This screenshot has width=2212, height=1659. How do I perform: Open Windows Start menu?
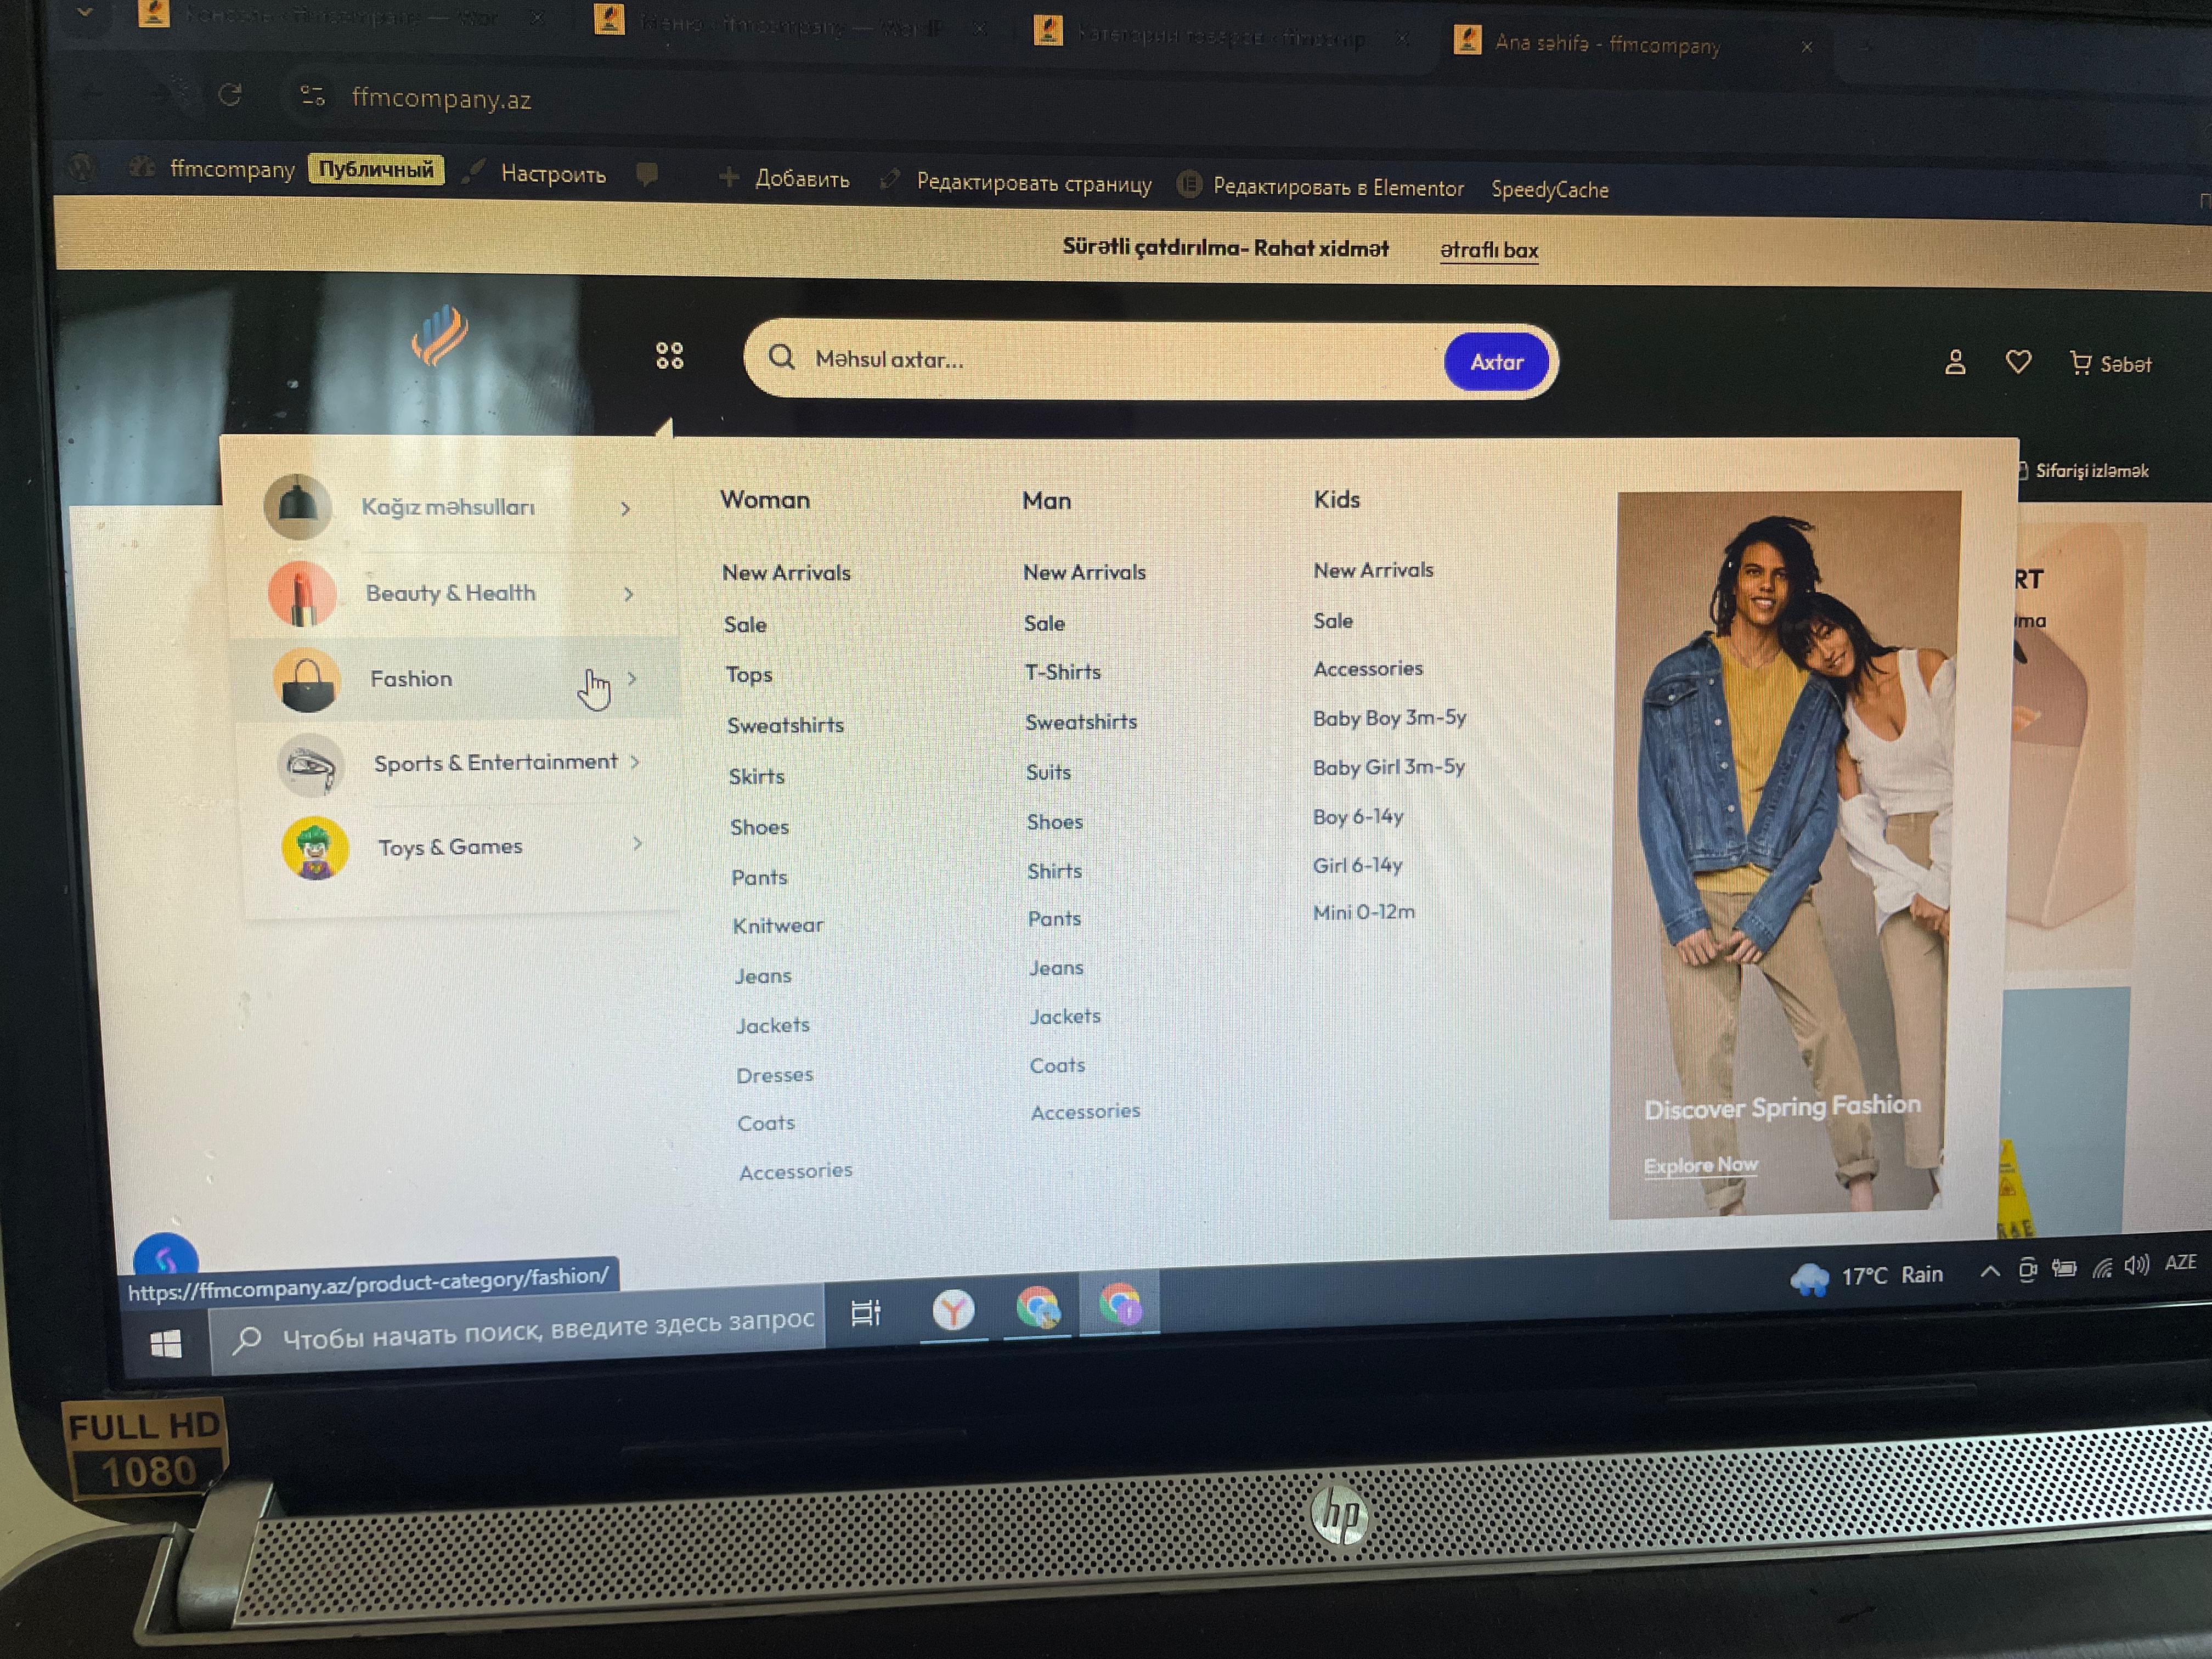click(x=165, y=1345)
